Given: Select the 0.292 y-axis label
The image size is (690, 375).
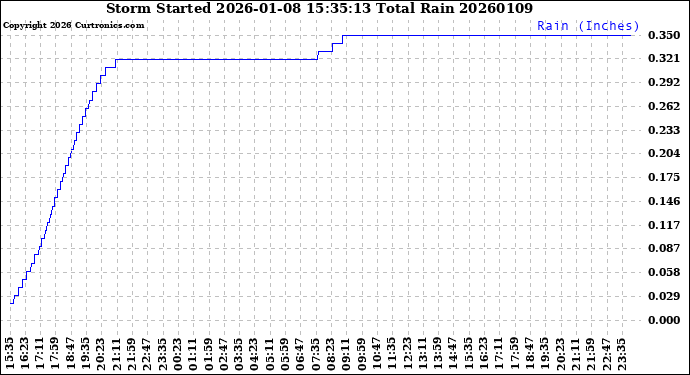Looking at the screenshot, I should point(664,82).
